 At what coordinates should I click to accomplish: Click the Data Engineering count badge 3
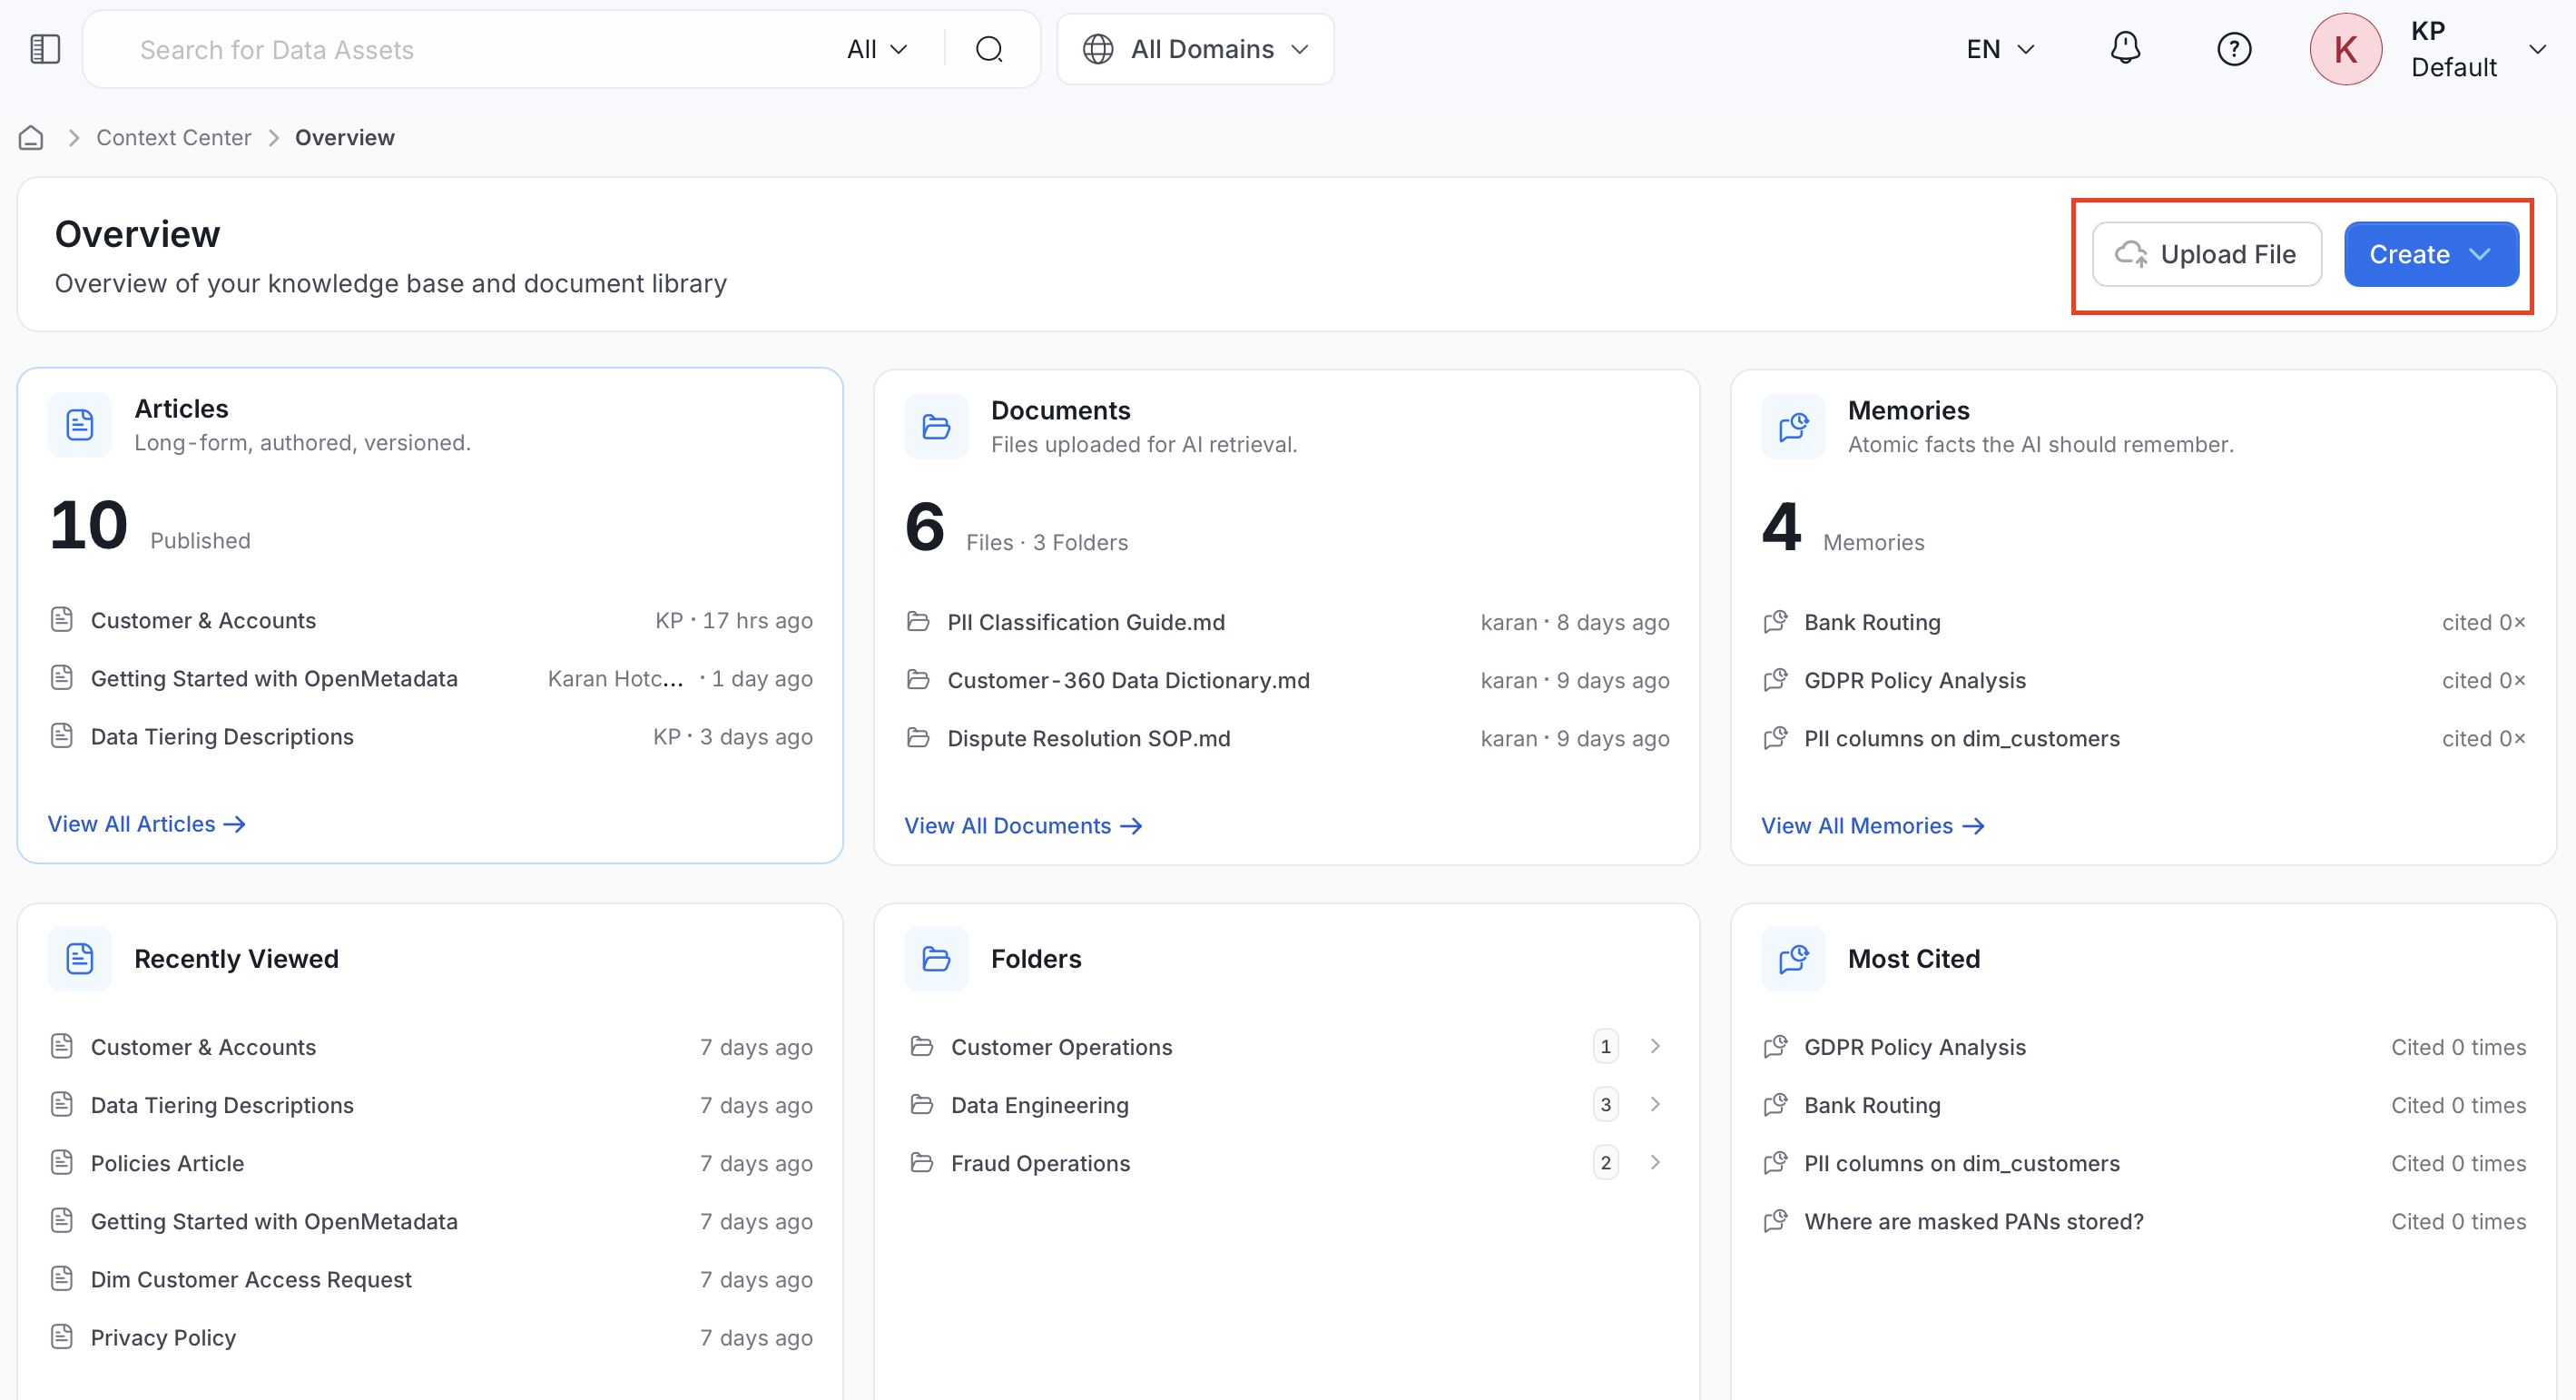(1606, 1105)
